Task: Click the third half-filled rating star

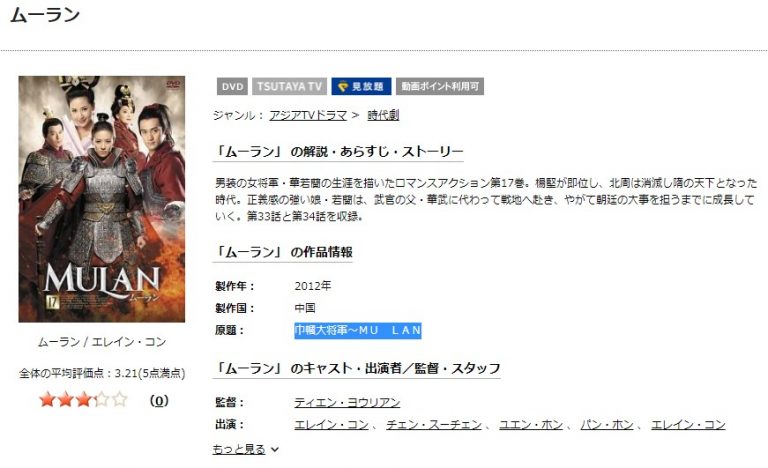Action: coord(84,400)
